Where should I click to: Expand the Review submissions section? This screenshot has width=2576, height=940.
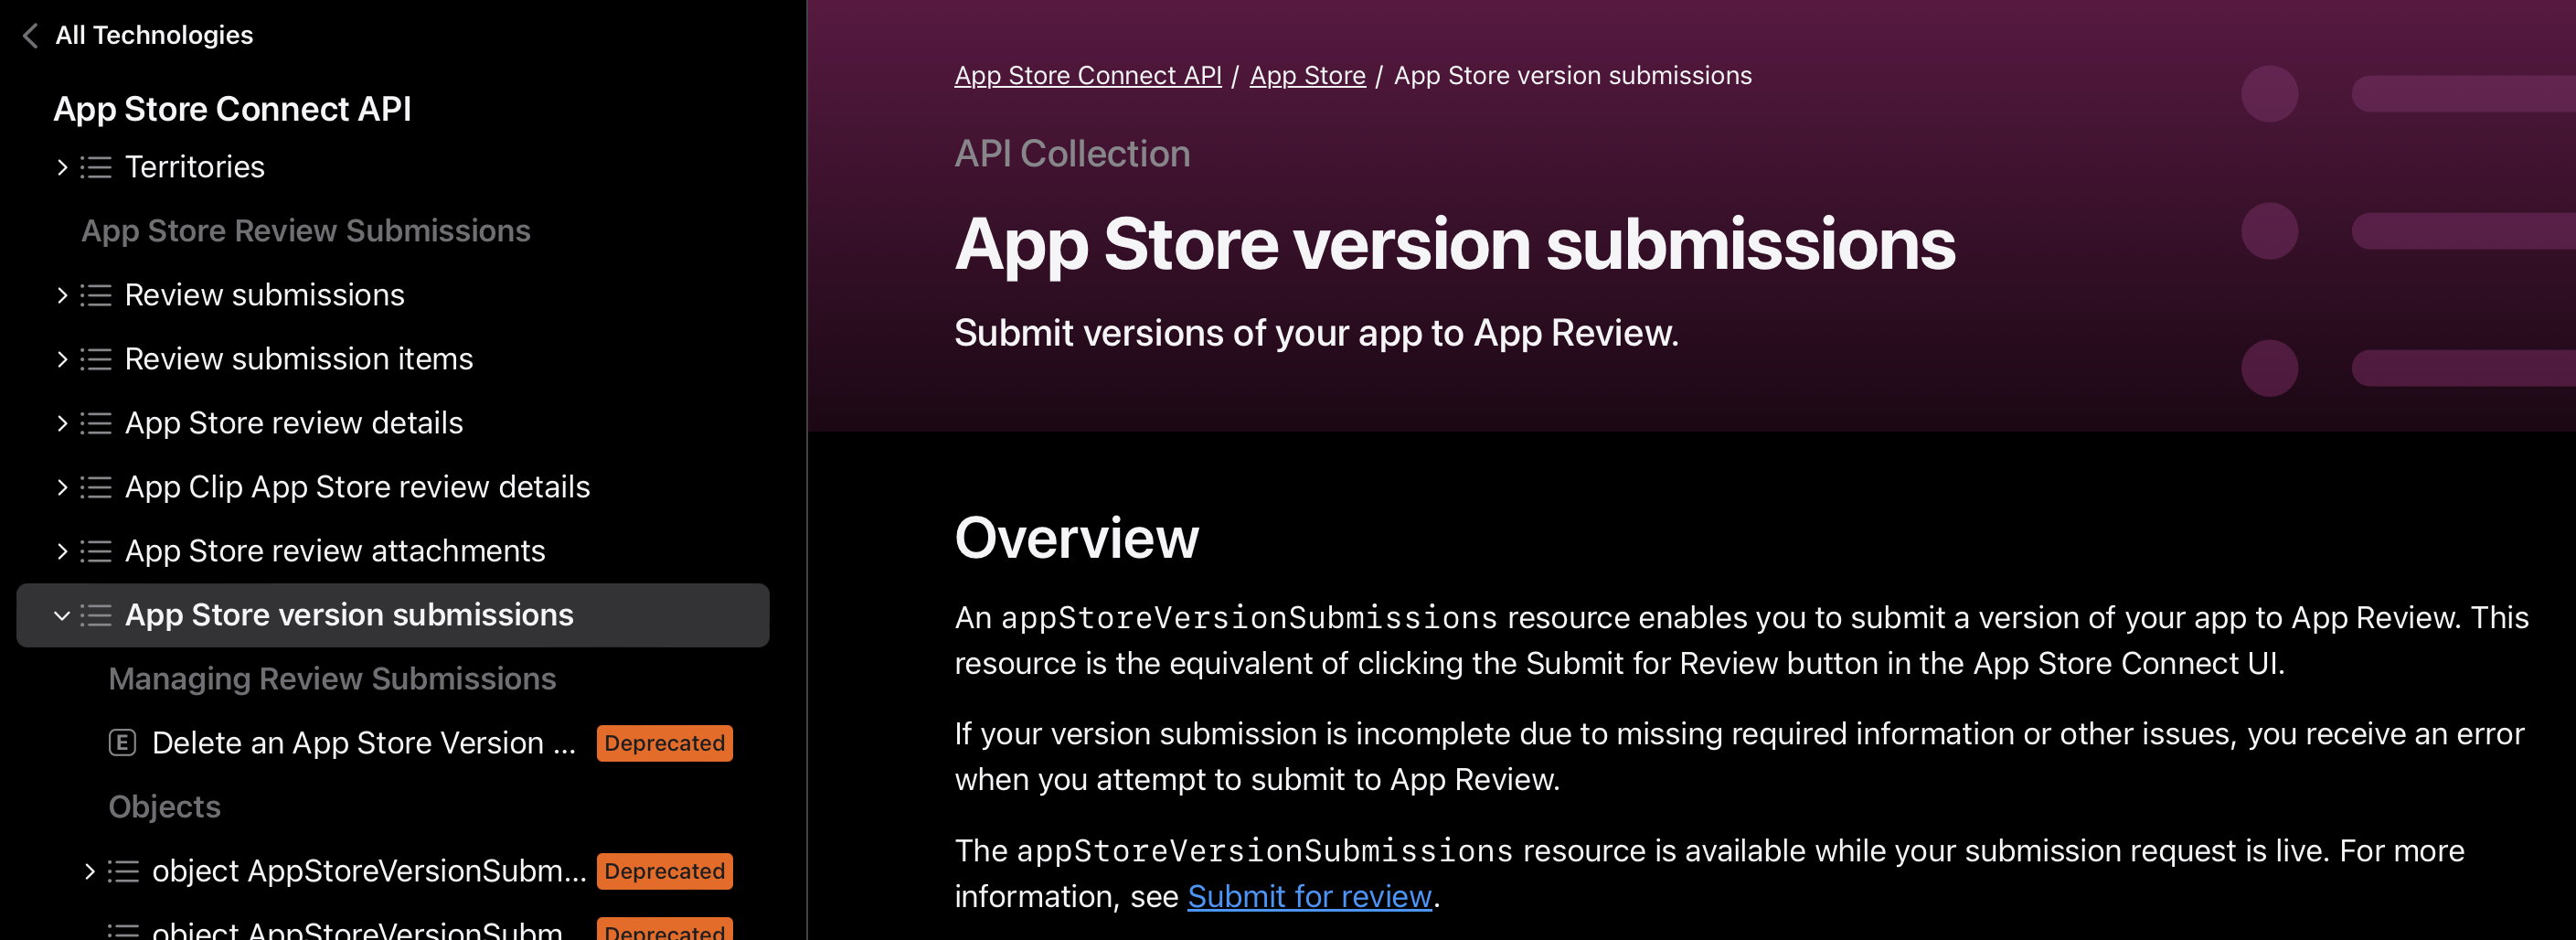[62, 295]
